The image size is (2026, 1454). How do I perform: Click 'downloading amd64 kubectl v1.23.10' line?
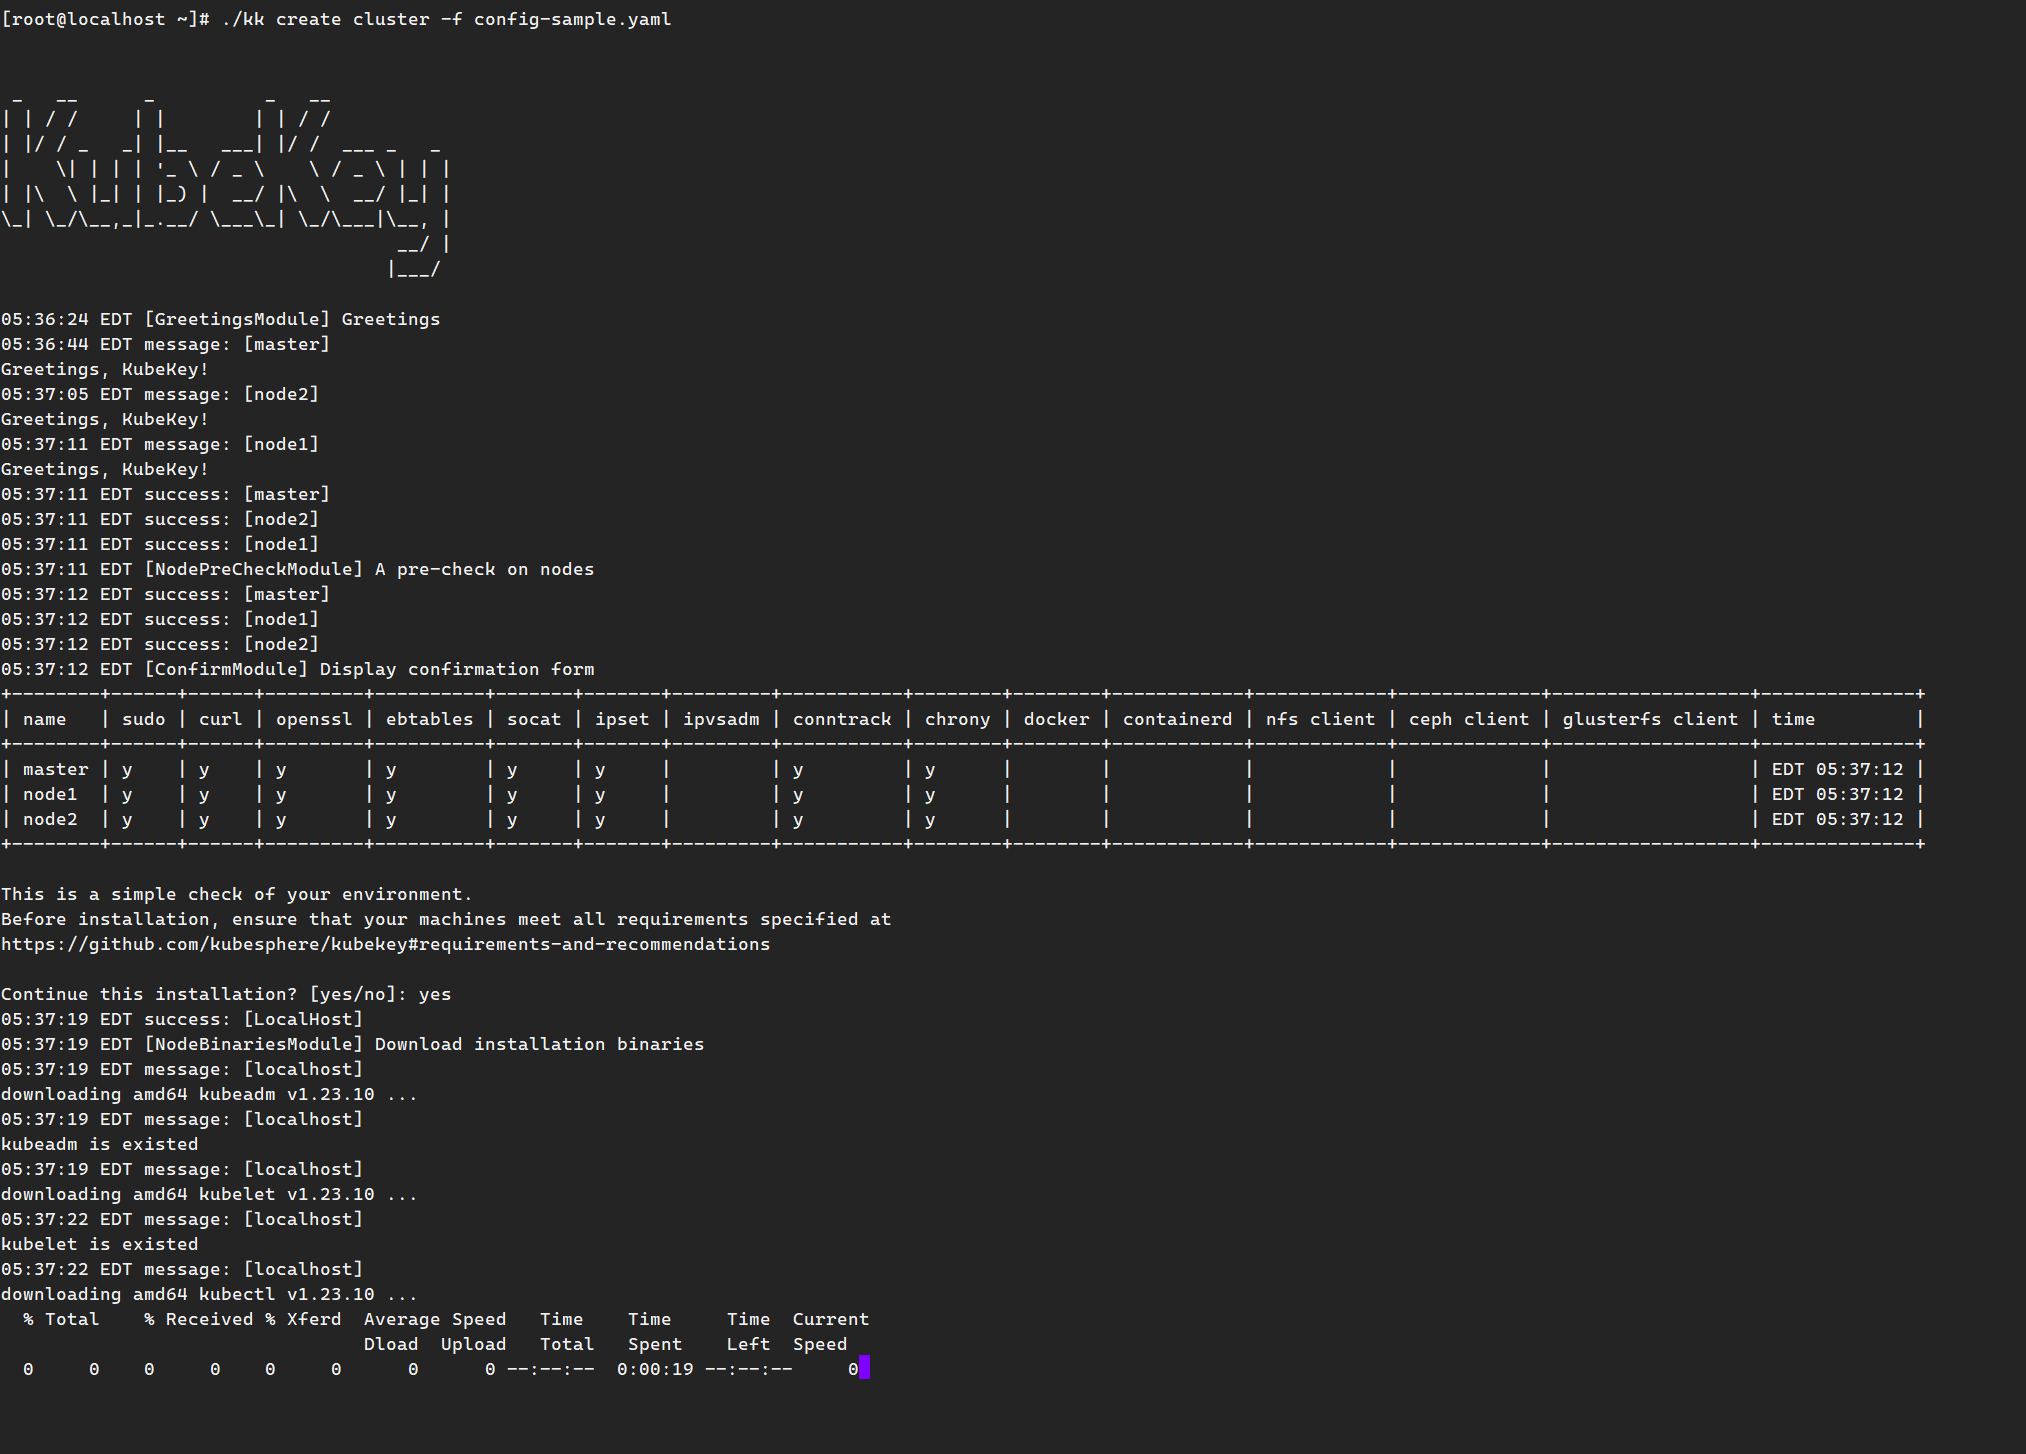click(x=208, y=1294)
